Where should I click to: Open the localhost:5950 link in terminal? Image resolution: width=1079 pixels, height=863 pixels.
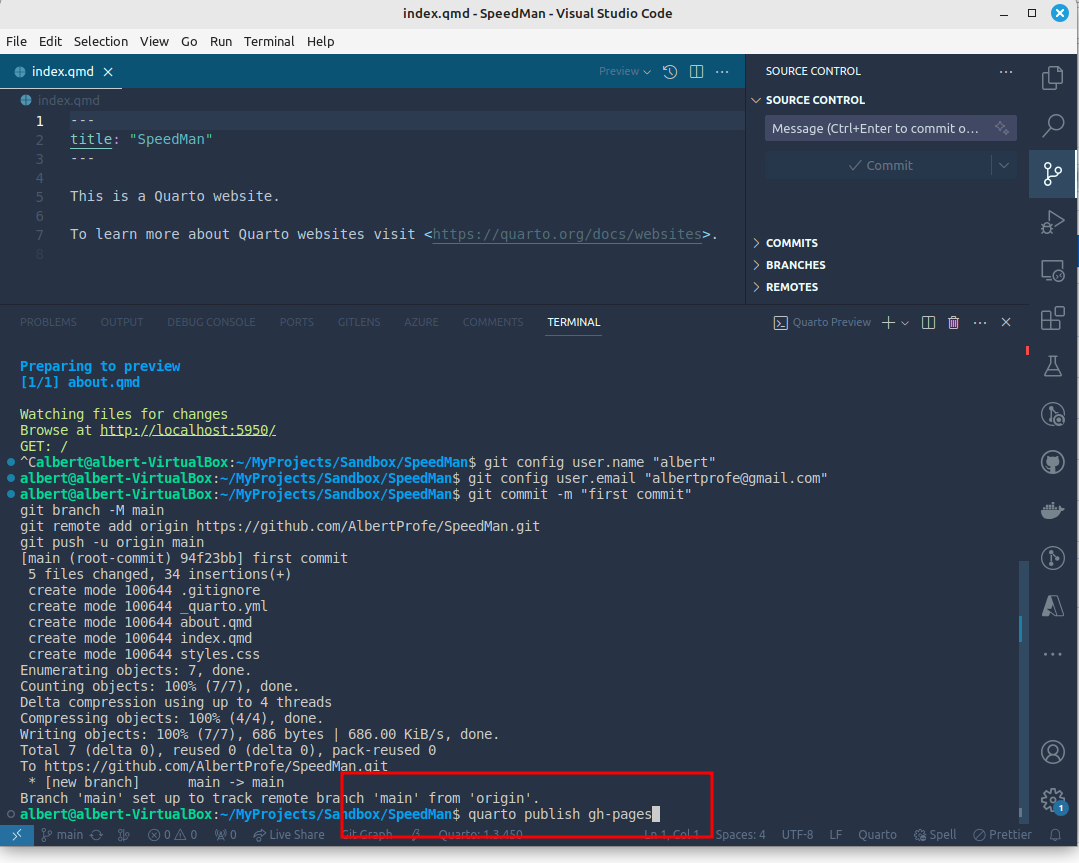click(188, 430)
